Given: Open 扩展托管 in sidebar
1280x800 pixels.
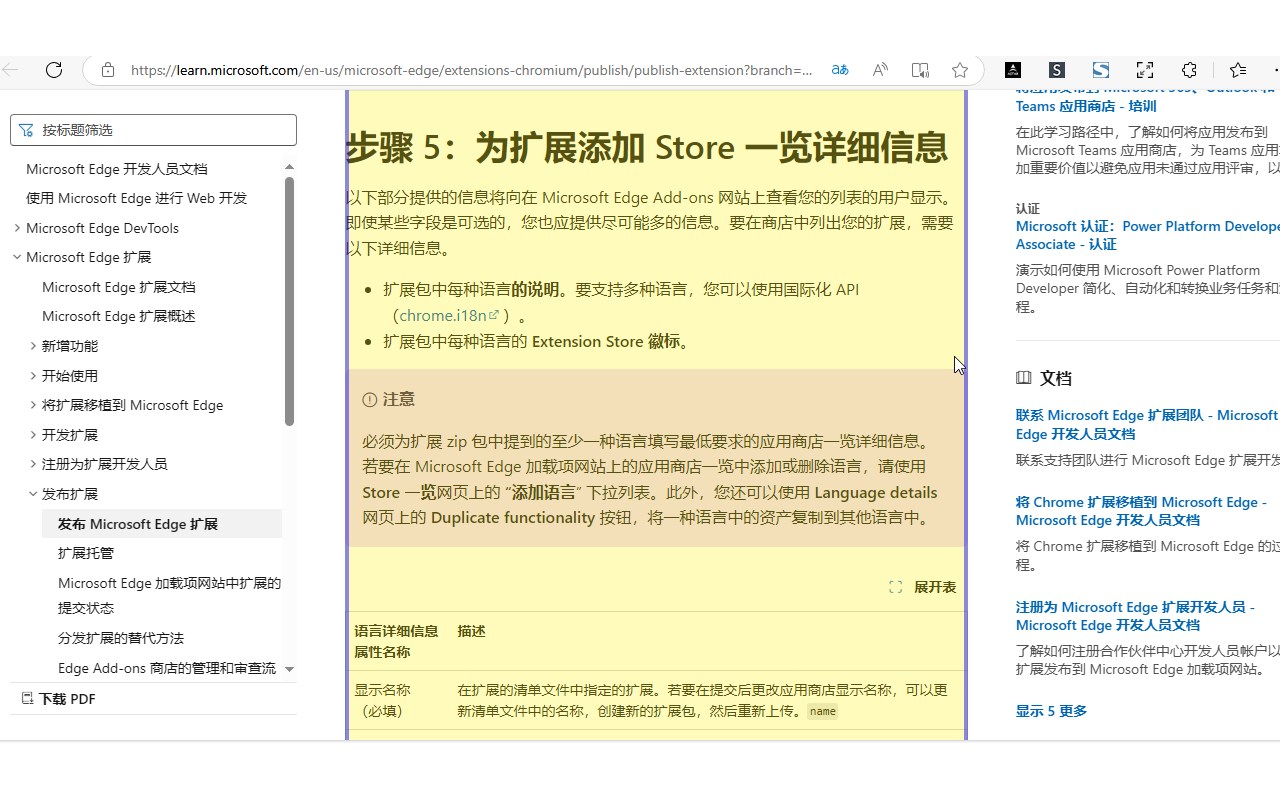Looking at the screenshot, I should point(86,553).
